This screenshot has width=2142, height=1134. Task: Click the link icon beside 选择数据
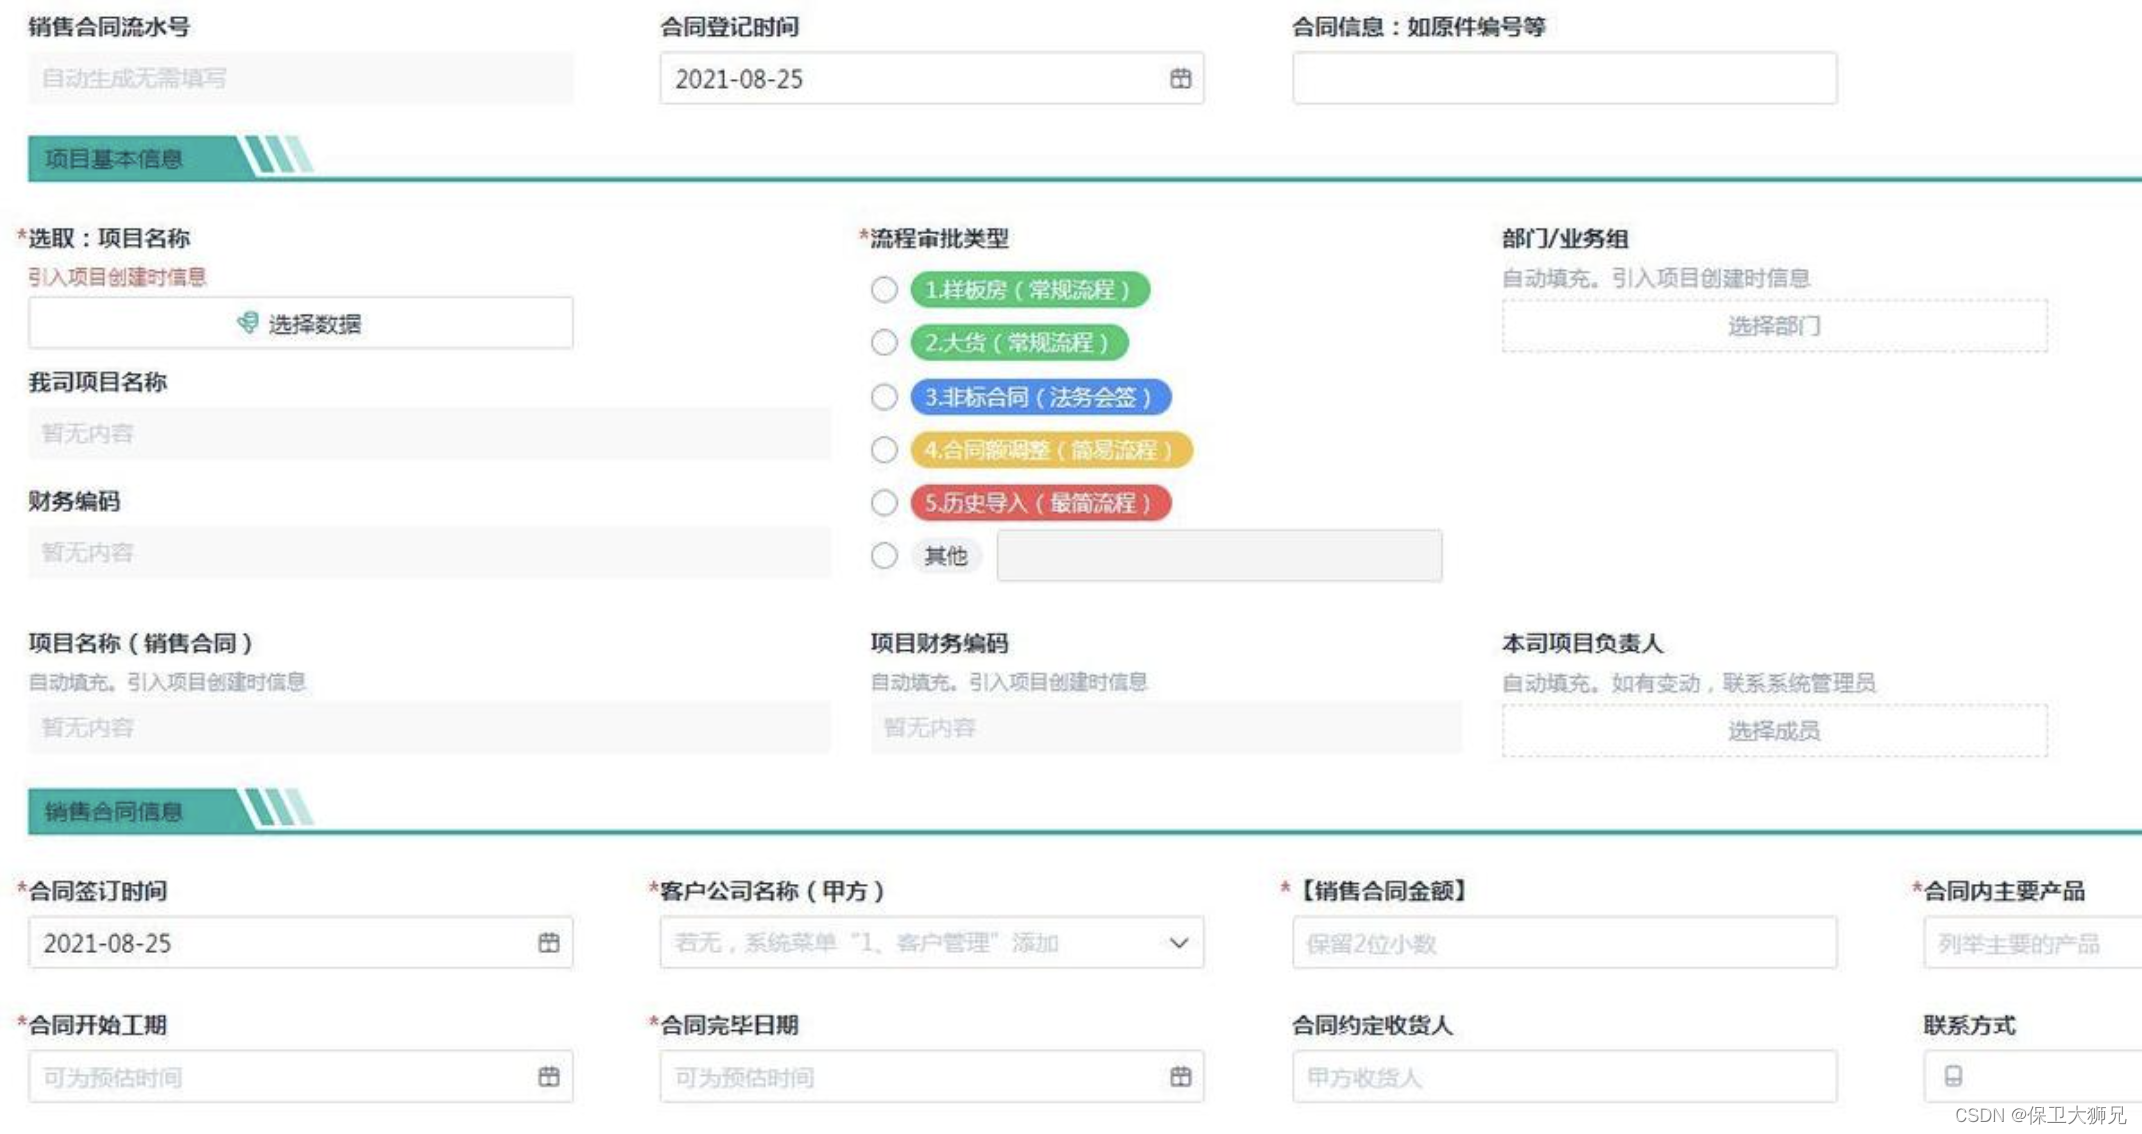247,322
